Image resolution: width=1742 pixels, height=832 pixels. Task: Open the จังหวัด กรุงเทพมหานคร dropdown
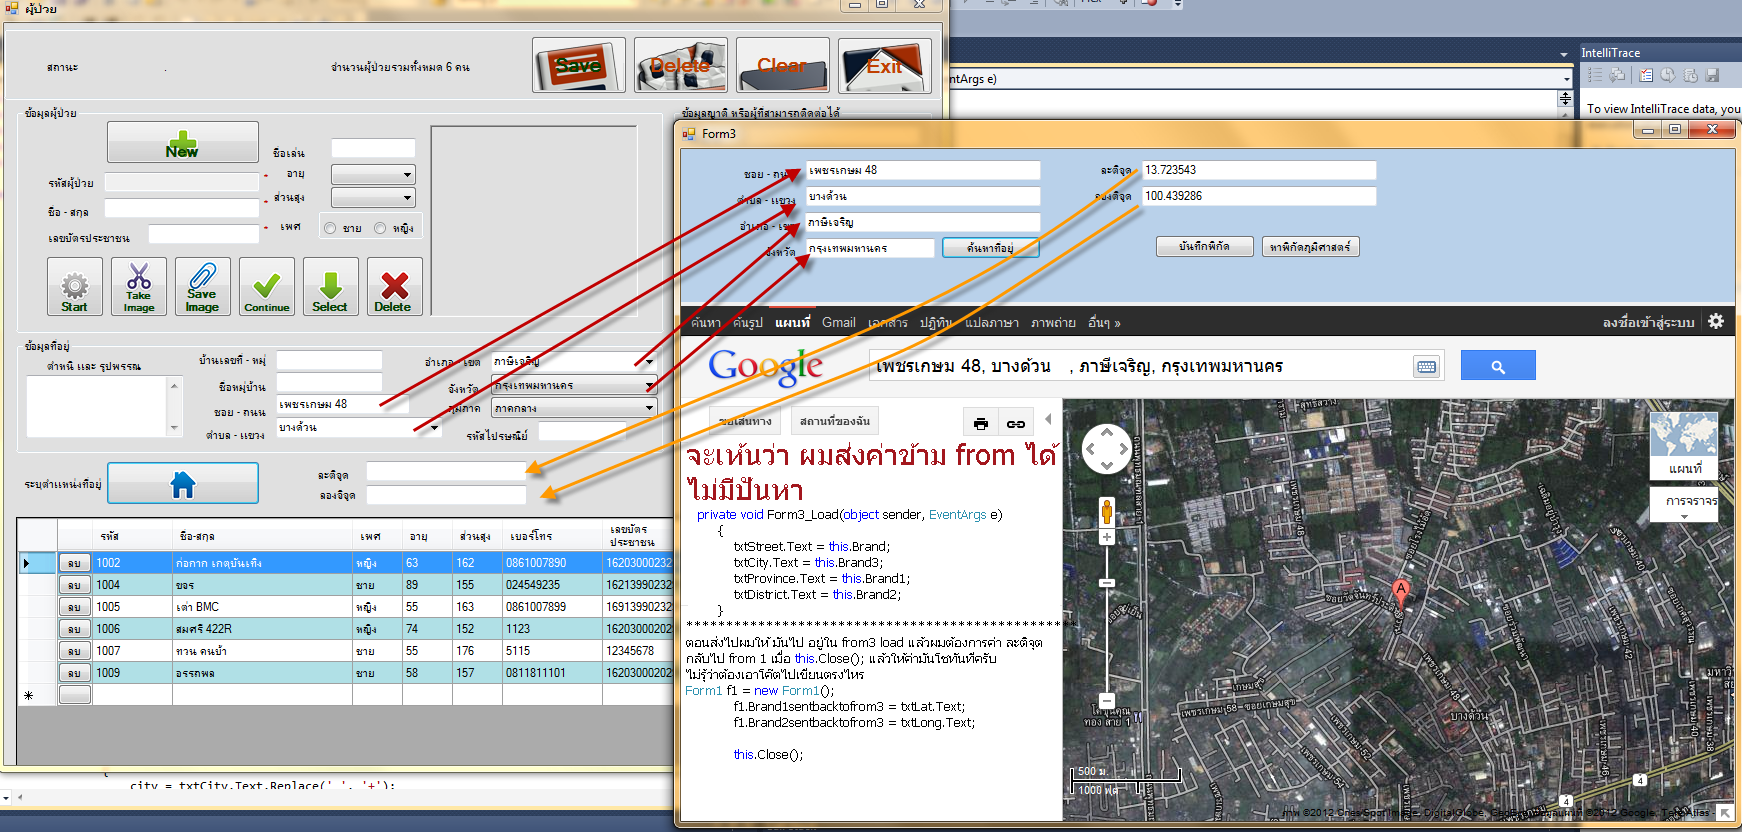(x=649, y=385)
